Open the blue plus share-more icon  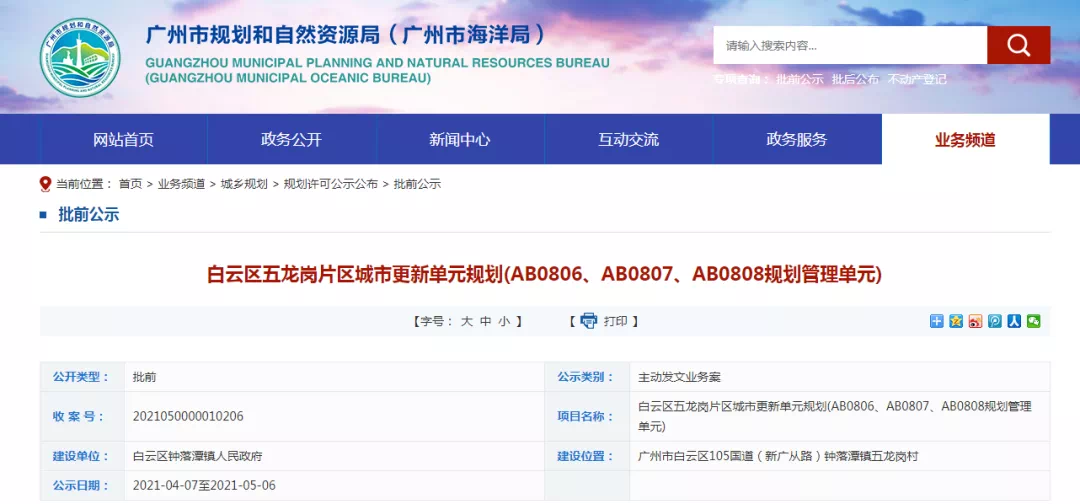937,321
